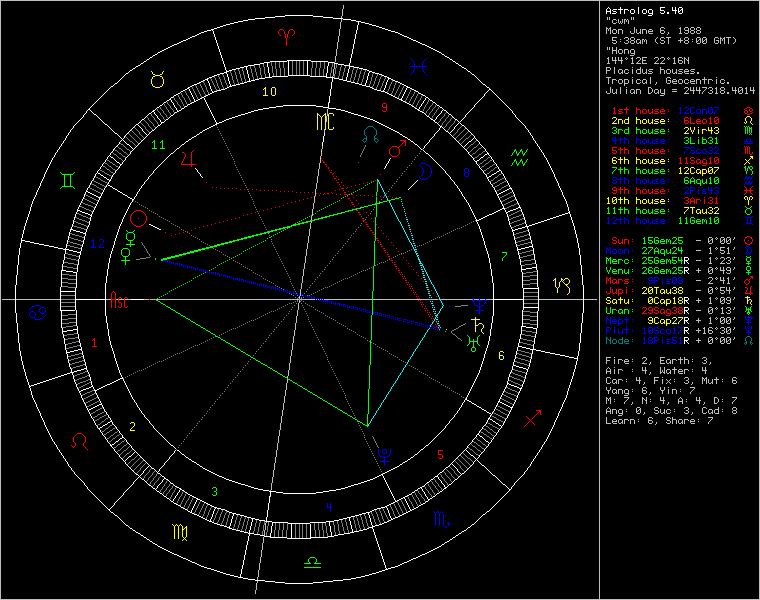Viewport: 760px width, 600px height.
Task: Click the green Mercury symbol in house 12
Action: [x=130, y=238]
